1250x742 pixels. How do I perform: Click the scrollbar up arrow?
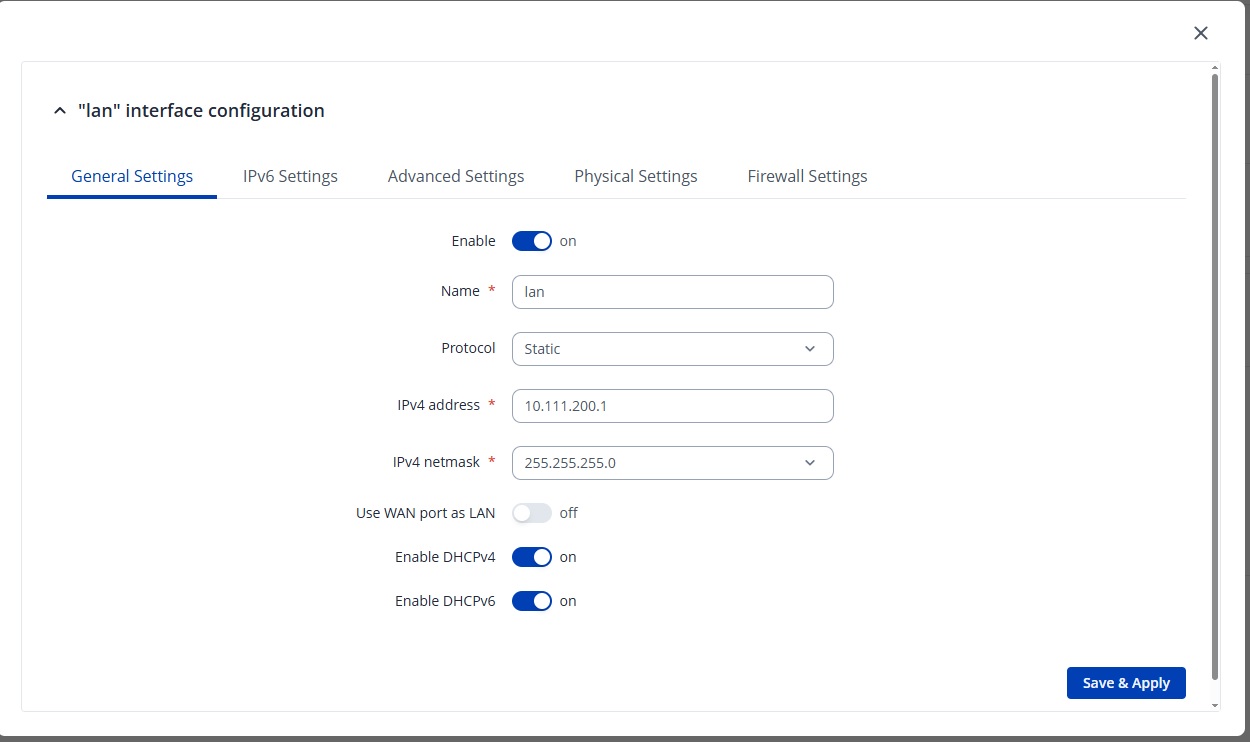(1215, 67)
